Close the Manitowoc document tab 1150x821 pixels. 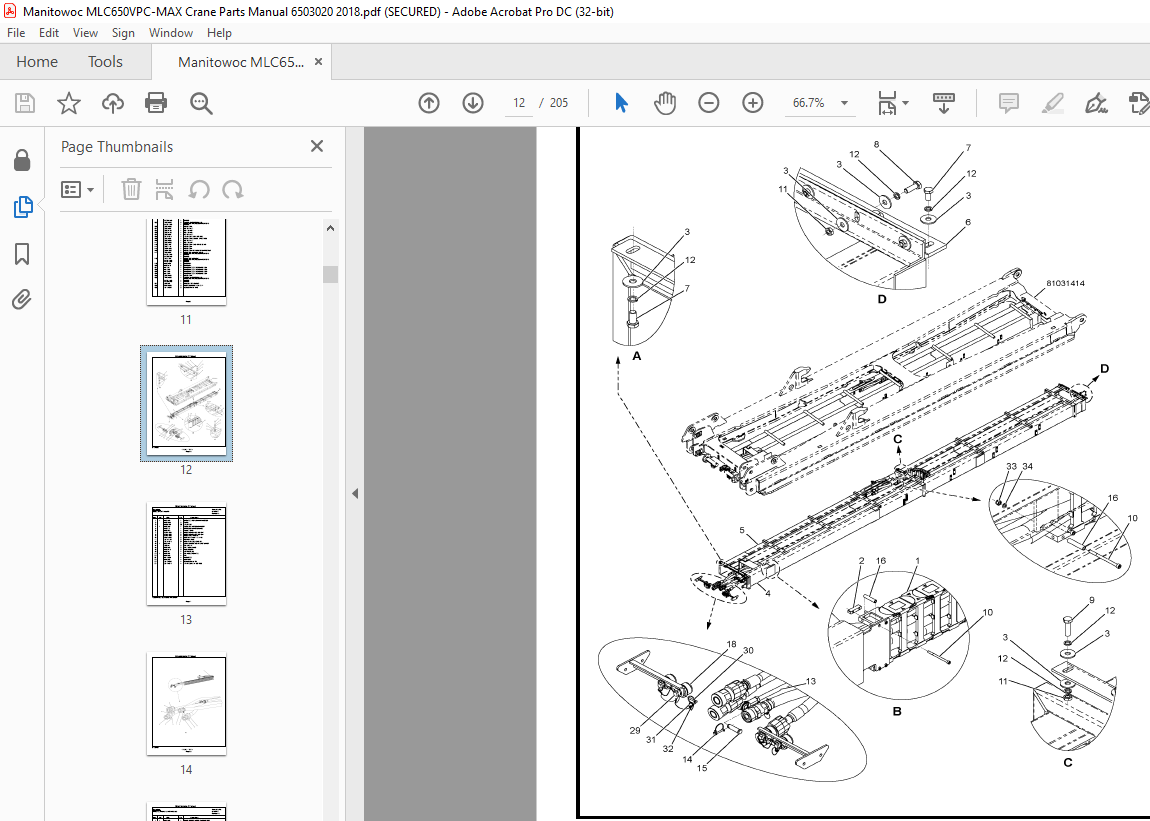pyautogui.click(x=318, y=62)
